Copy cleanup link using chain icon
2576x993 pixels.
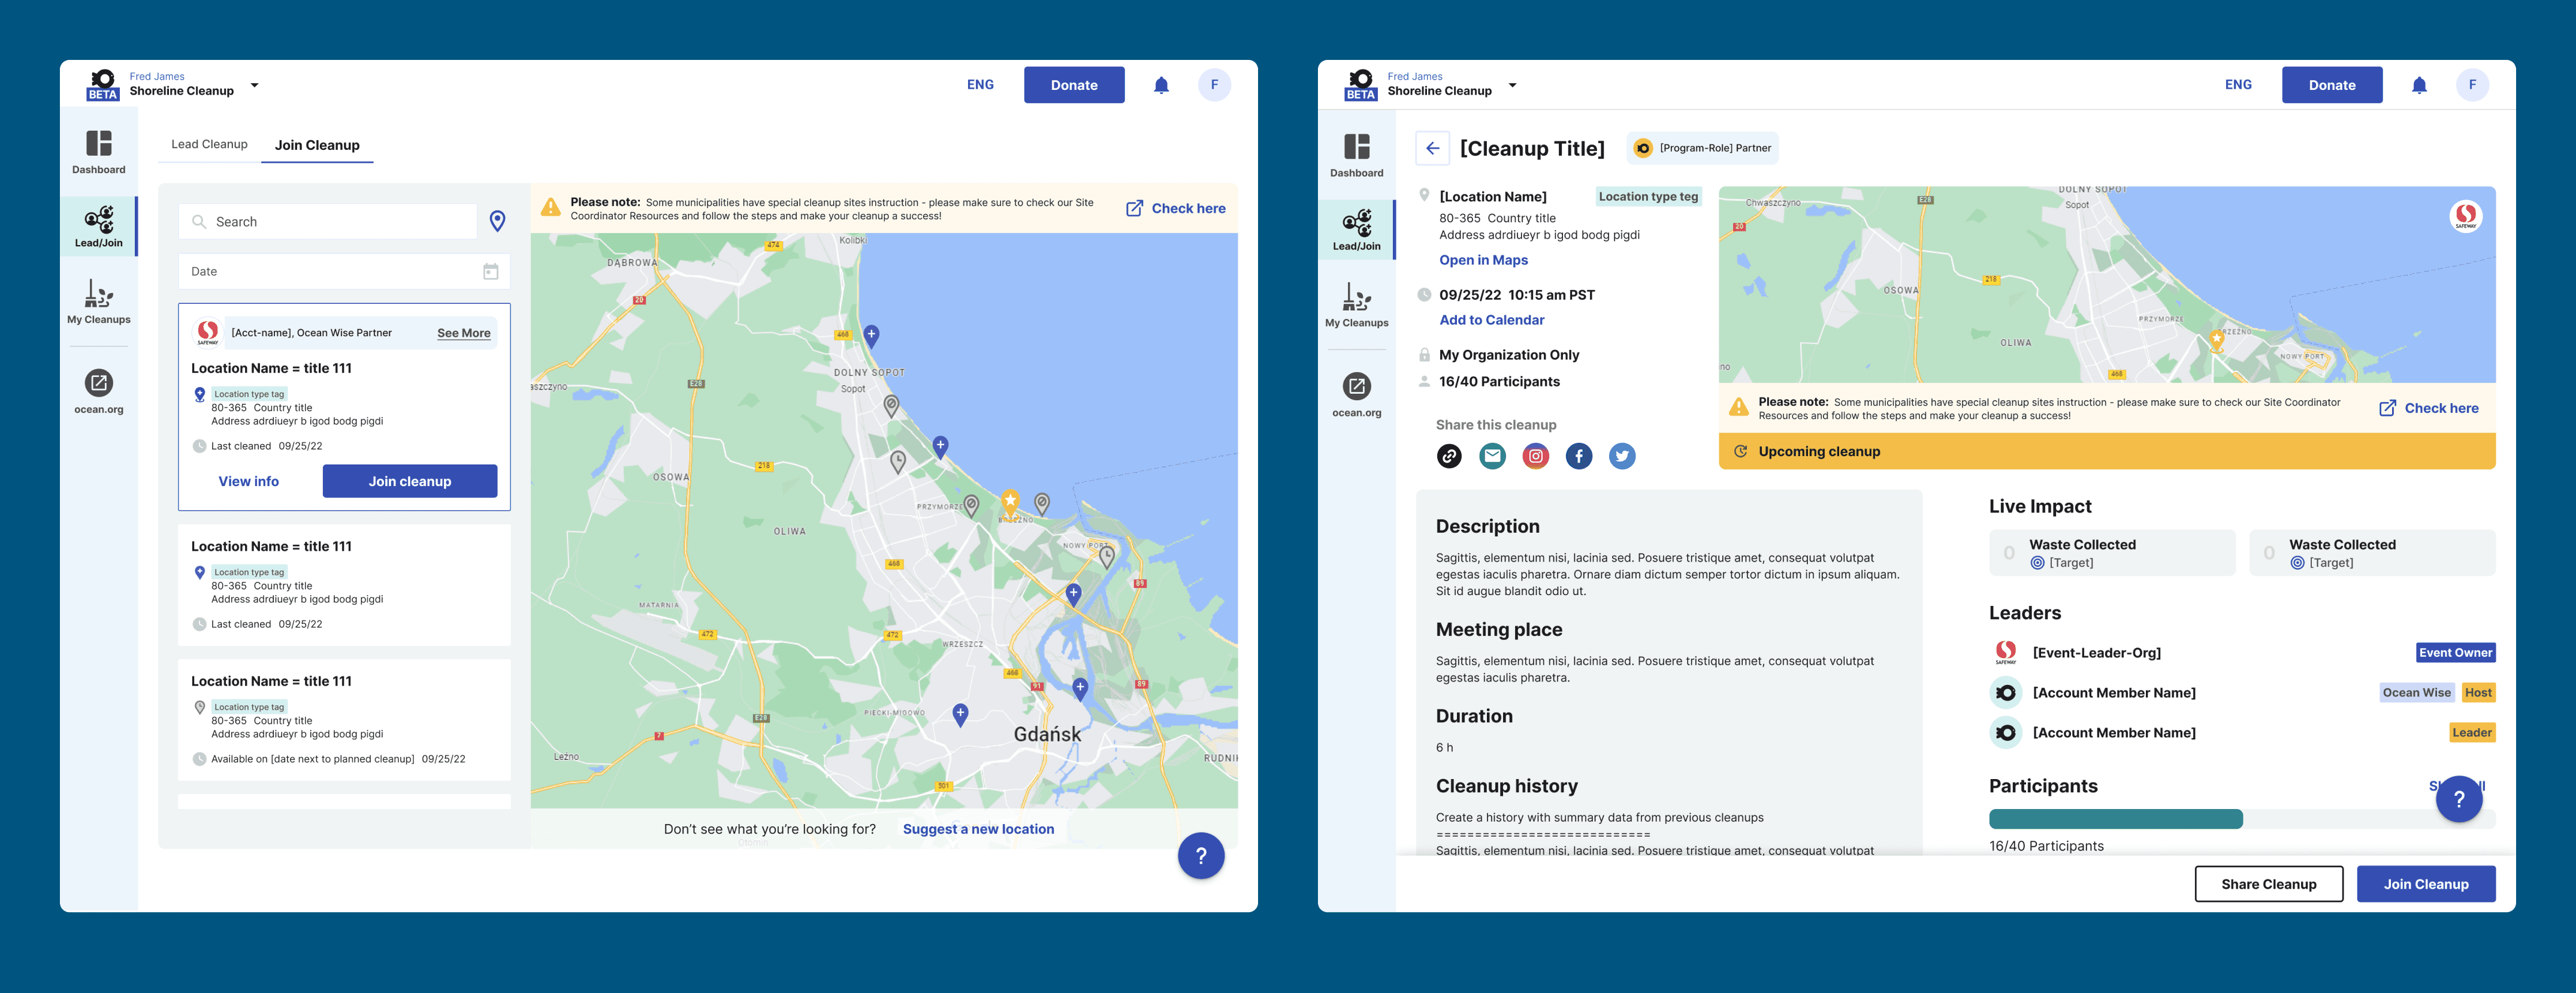1449,456
